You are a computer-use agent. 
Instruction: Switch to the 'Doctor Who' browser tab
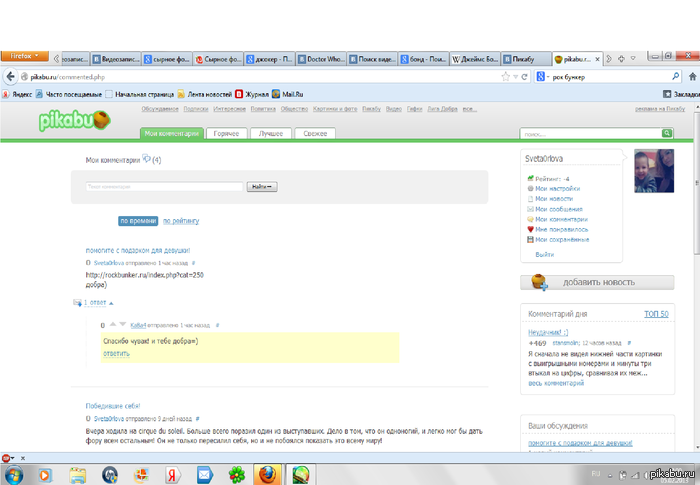pyautogui.click(x=321, y=59)
